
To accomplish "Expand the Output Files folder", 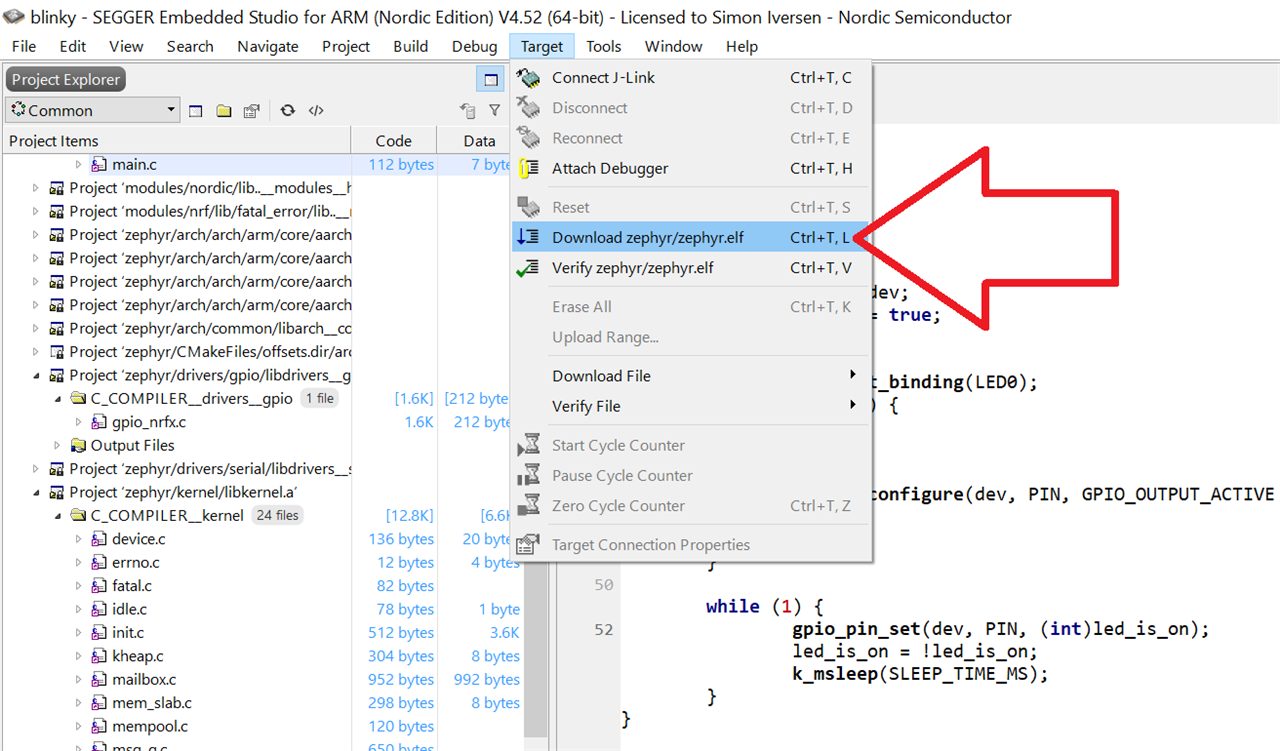I will (x=57, y=446).
